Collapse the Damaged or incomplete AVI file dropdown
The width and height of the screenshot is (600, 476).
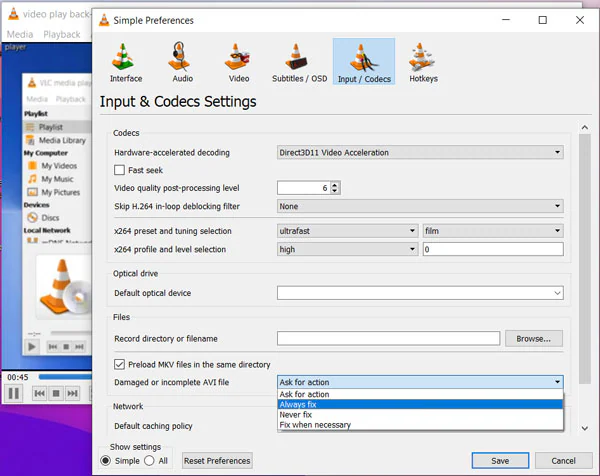point(420,382)
